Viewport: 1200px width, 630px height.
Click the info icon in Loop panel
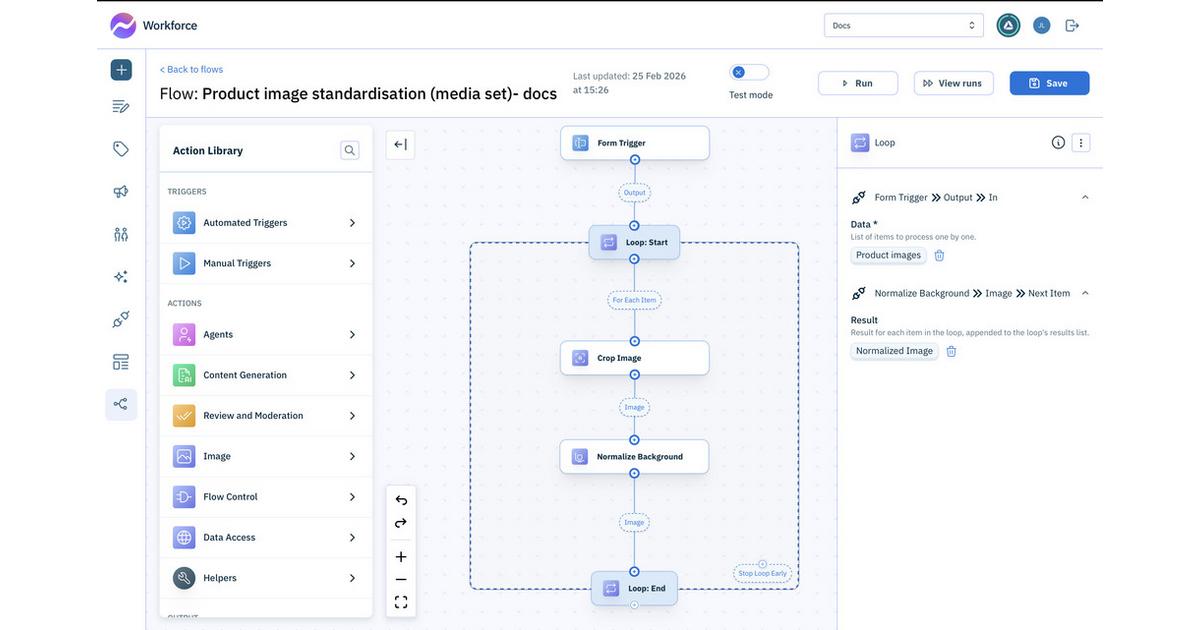coord(1058,143)
